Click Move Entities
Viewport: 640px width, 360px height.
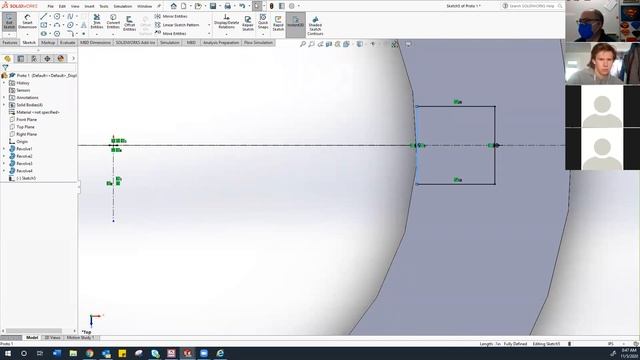171,33
